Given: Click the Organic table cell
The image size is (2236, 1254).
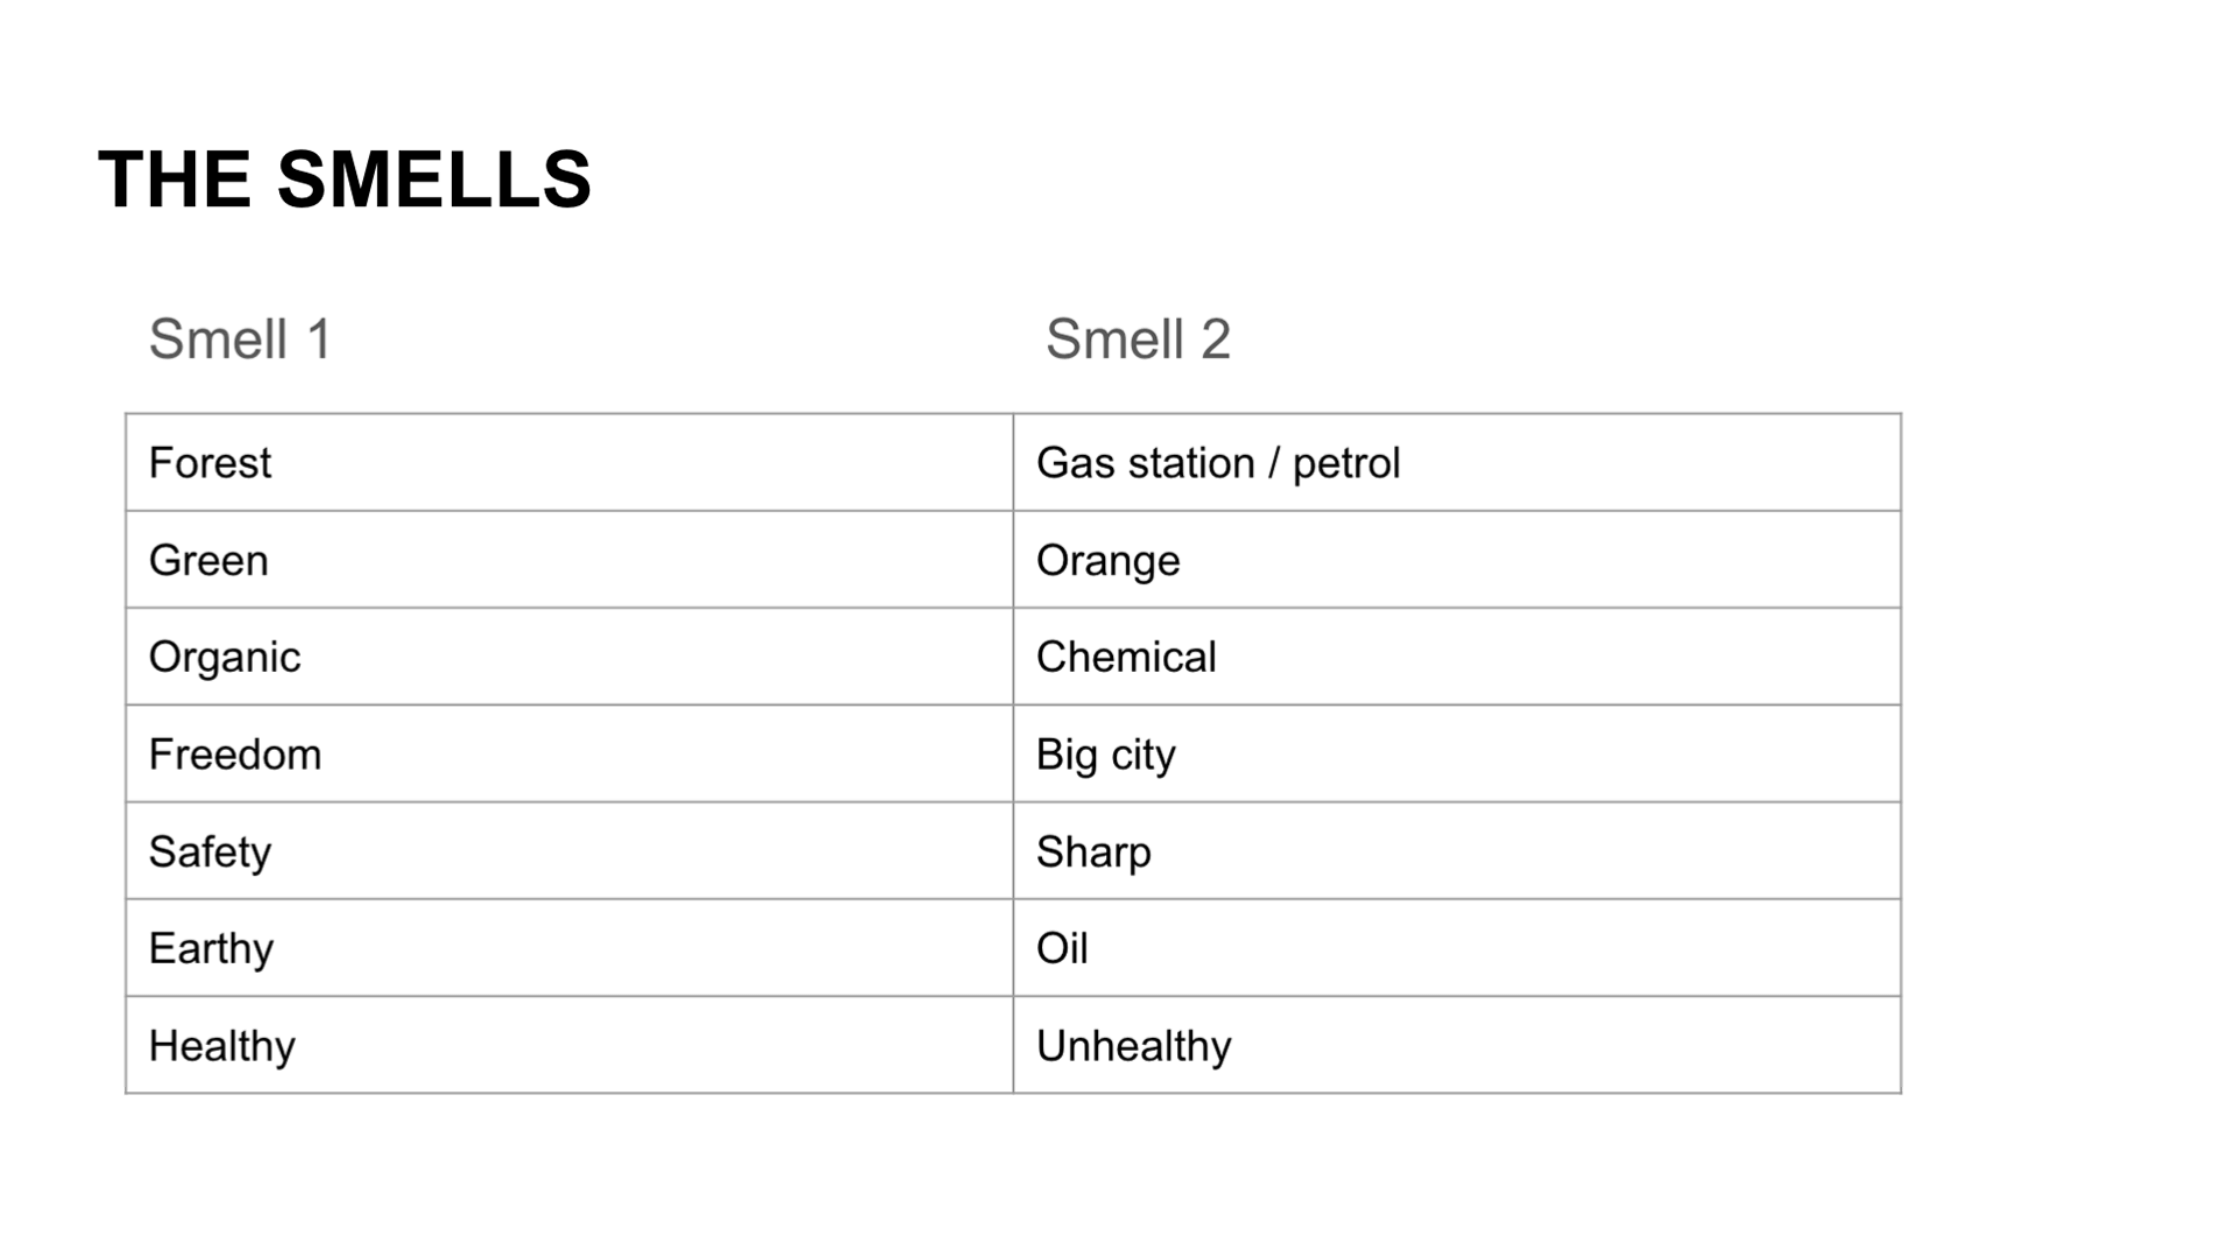Looking at the screenshot, I should pos(569,656).
